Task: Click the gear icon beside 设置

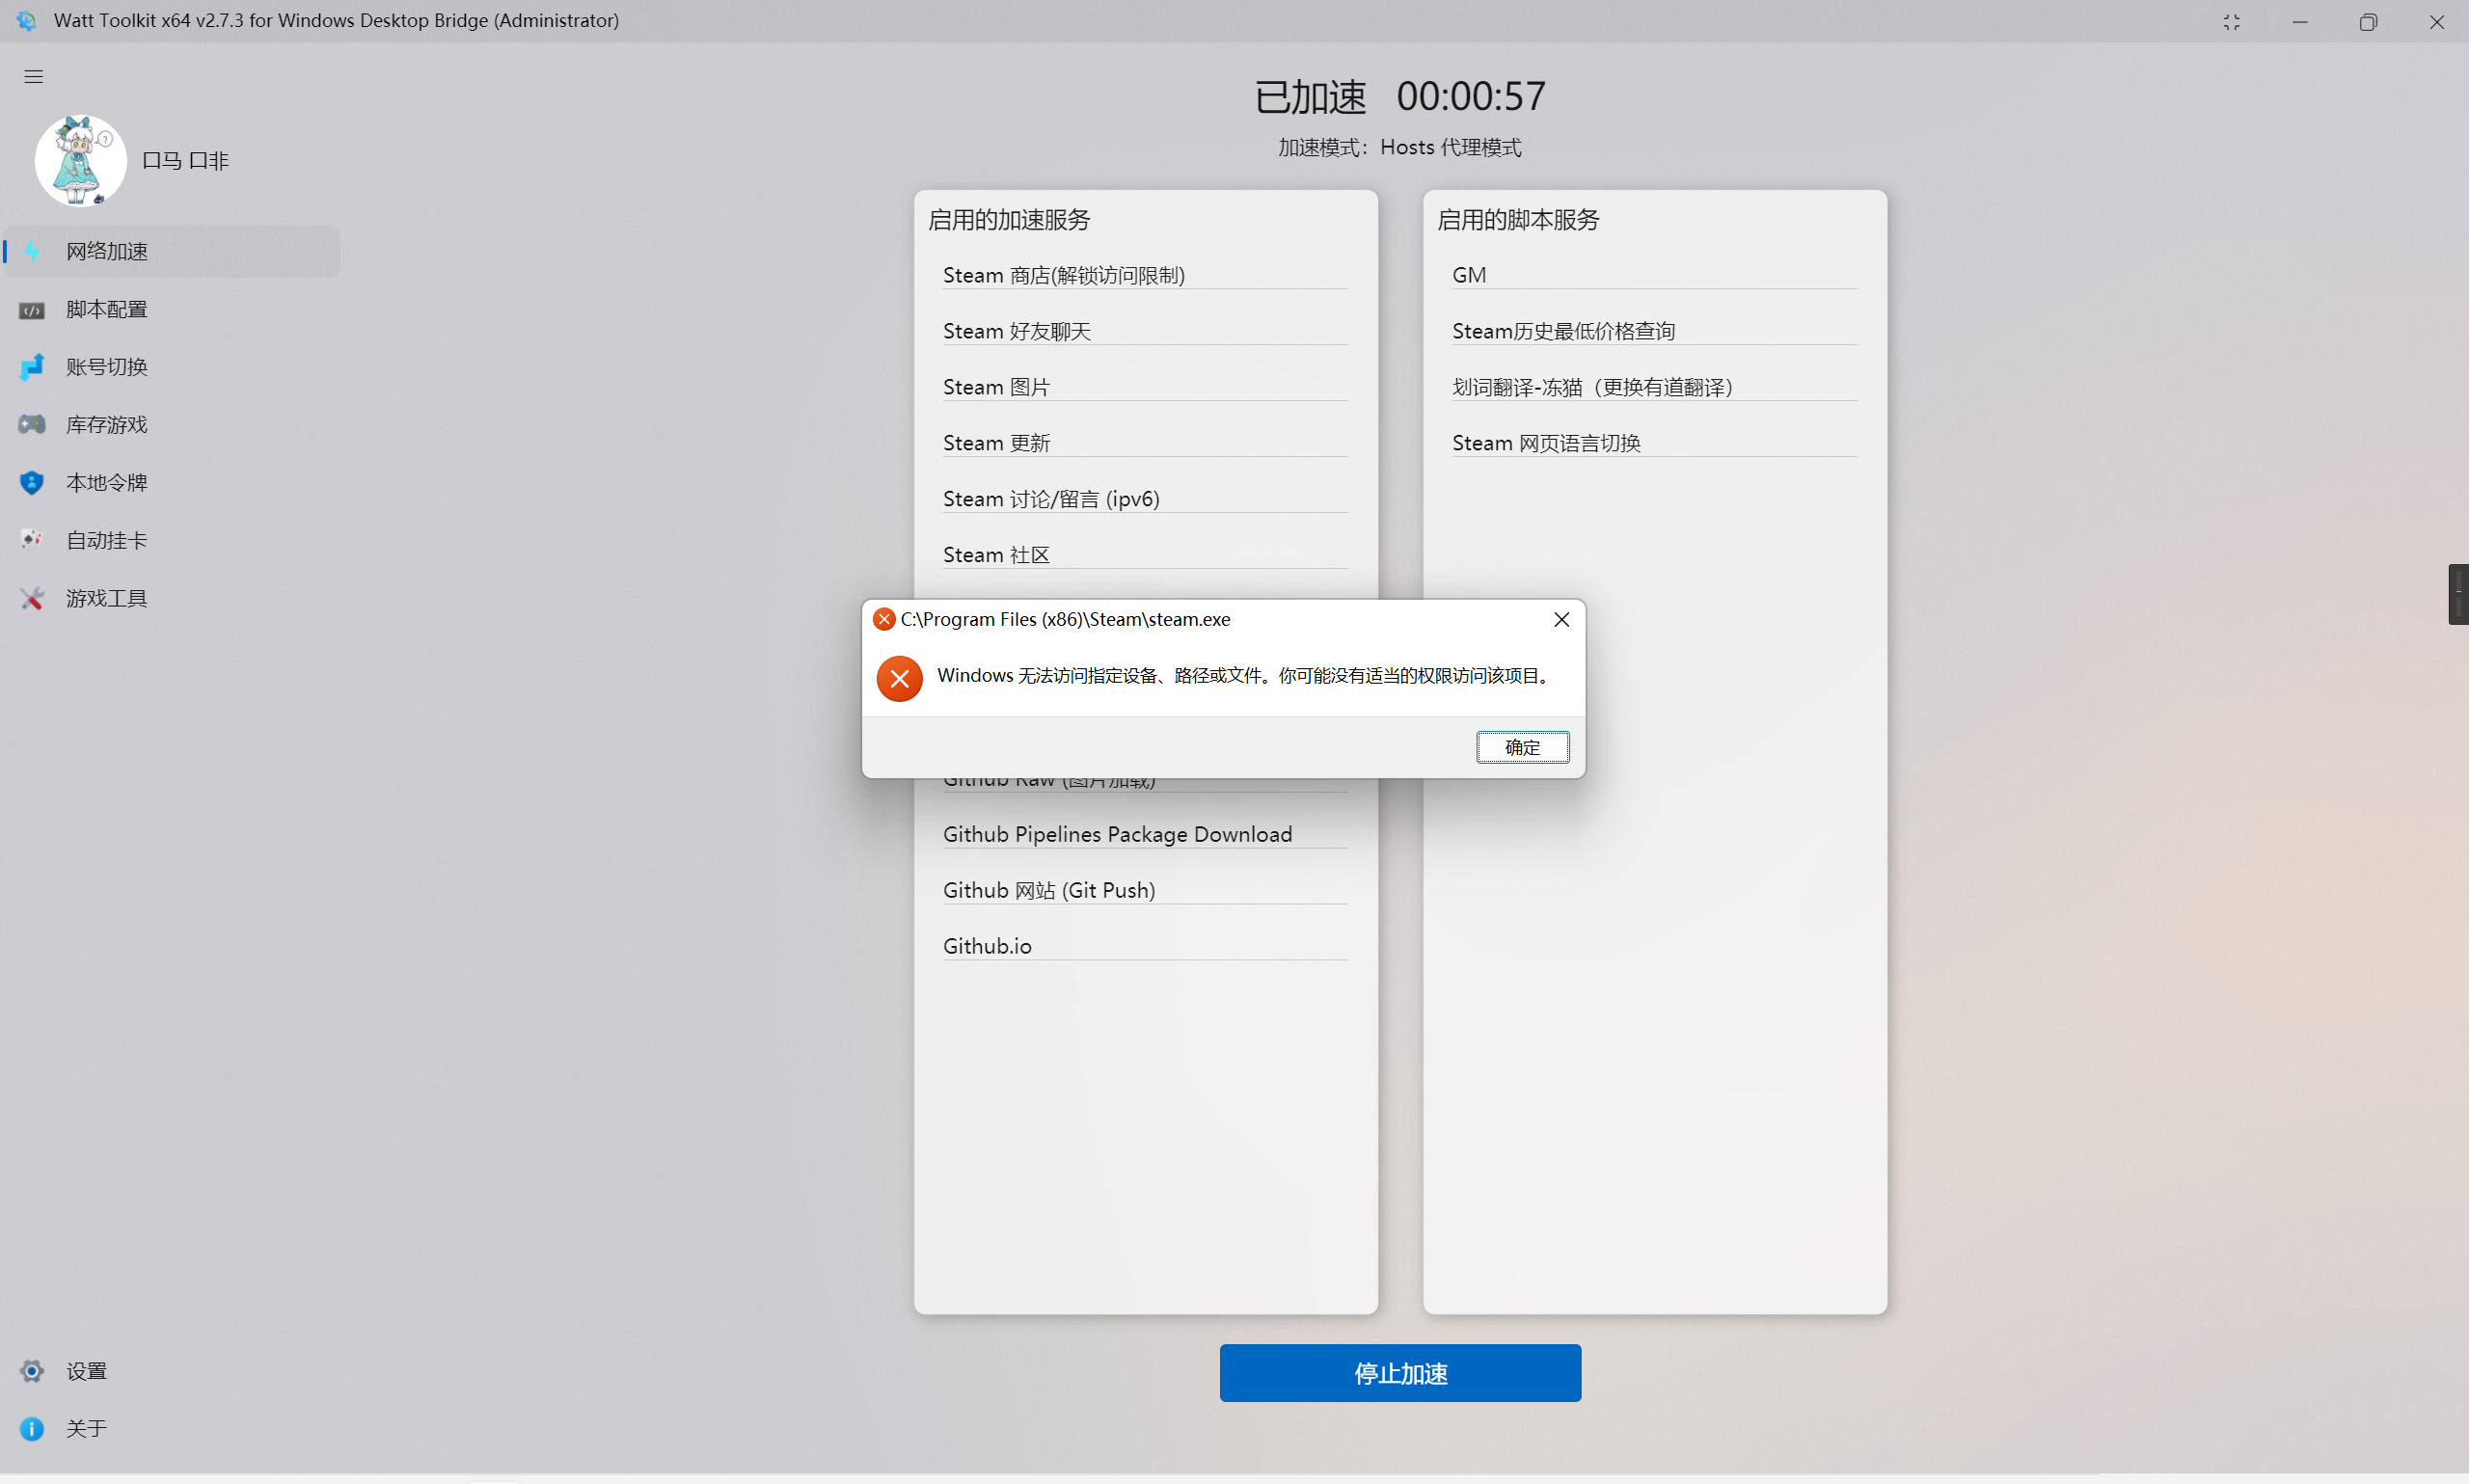Action: tap(32, 1371)
